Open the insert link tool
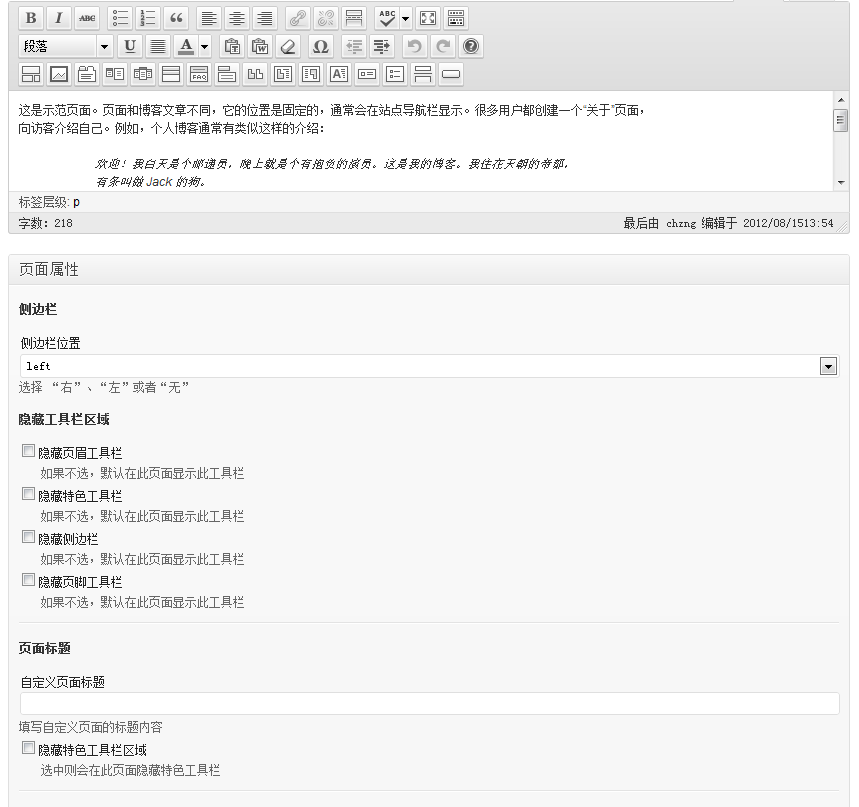859x807 pixels. tap(298, 17)
